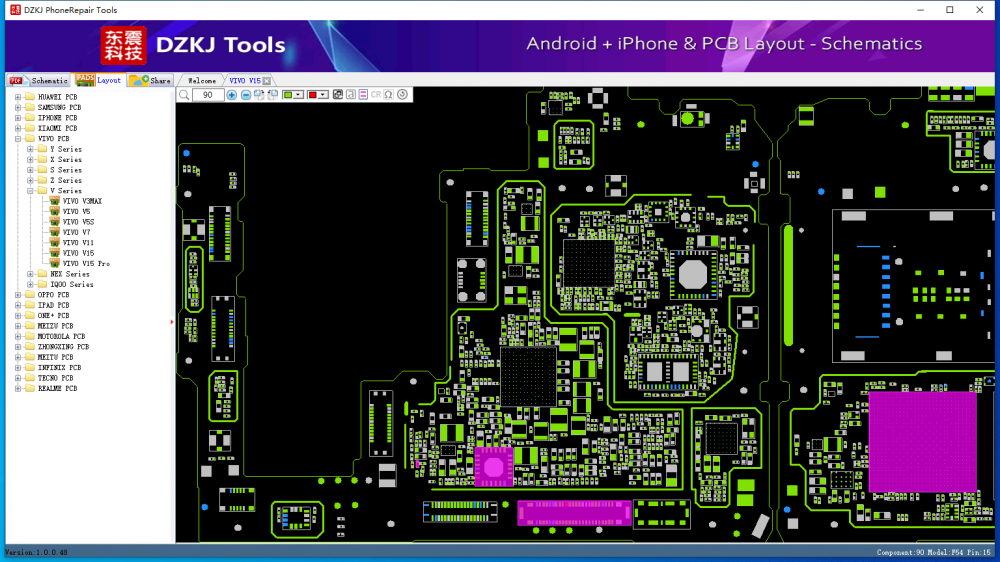The image size is (1000, 562).
Task: Collapse the V Series folder
Action: click(x=30, y=191)
